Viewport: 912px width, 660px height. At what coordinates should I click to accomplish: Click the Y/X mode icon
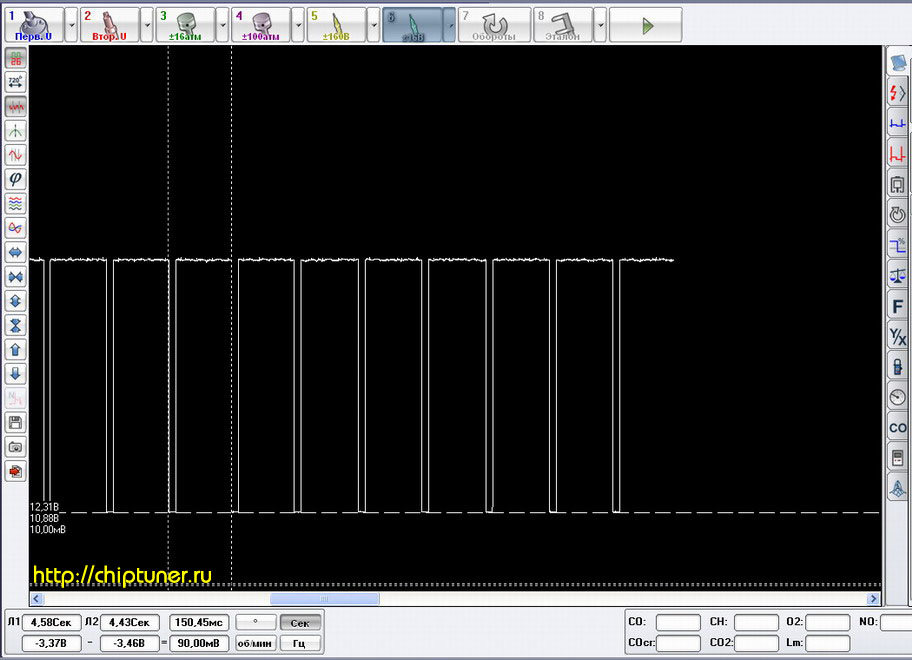point(898,336)
